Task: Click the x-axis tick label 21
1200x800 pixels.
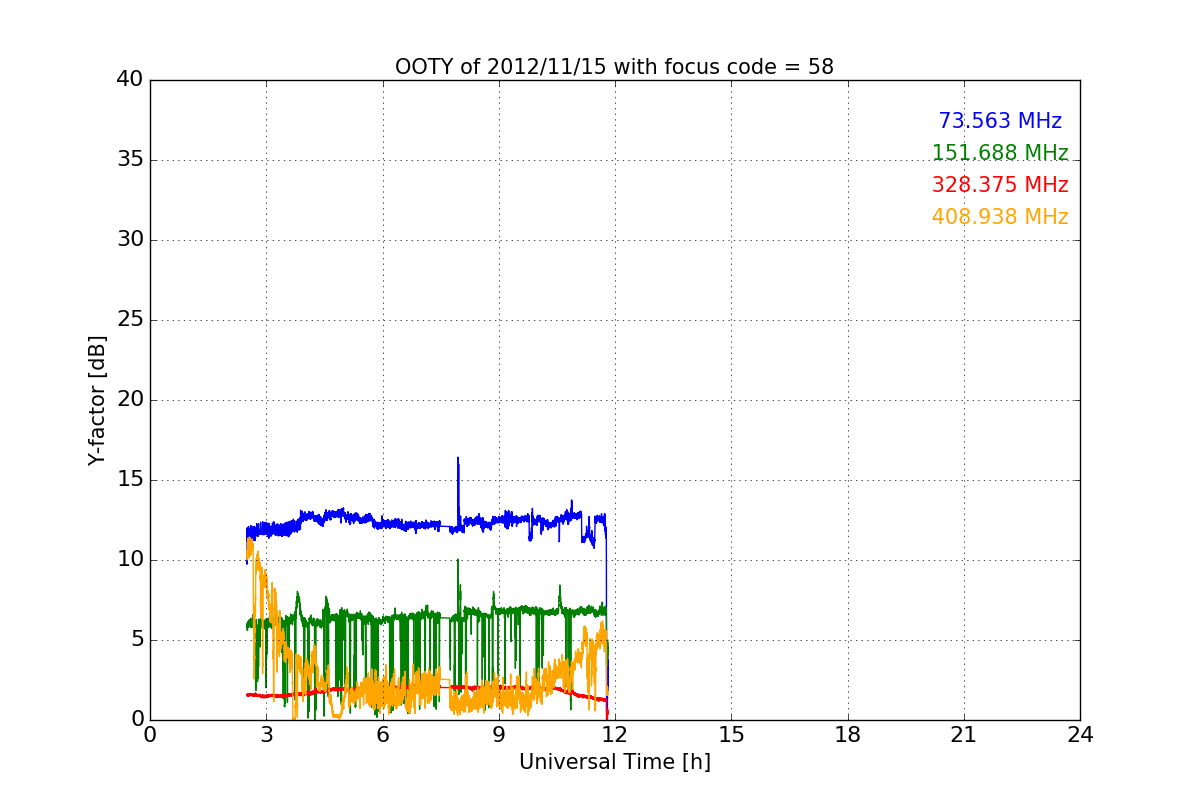Action: coord(964,735)
